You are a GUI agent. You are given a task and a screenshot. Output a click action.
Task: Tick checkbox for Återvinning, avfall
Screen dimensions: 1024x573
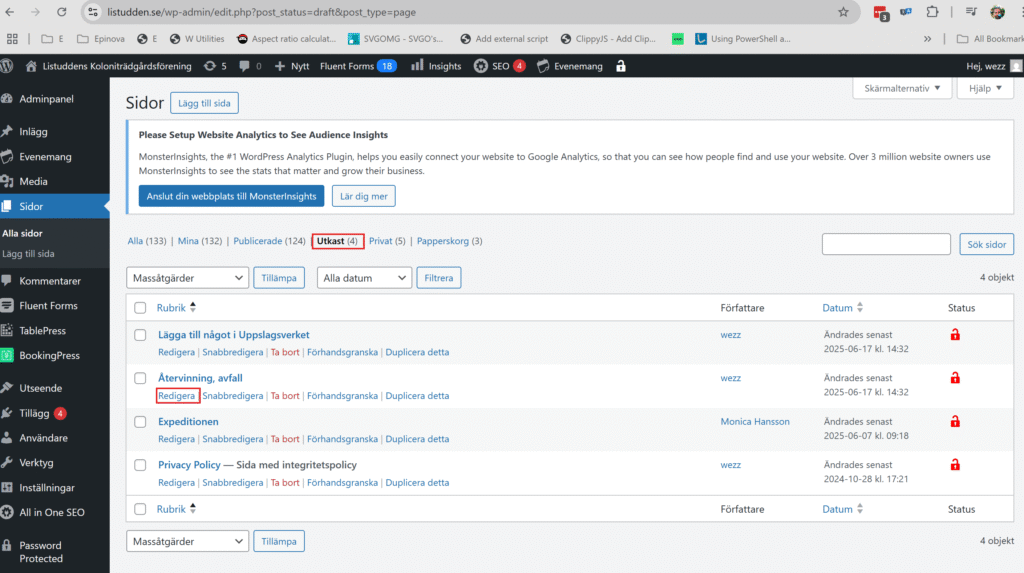(140, 378)
